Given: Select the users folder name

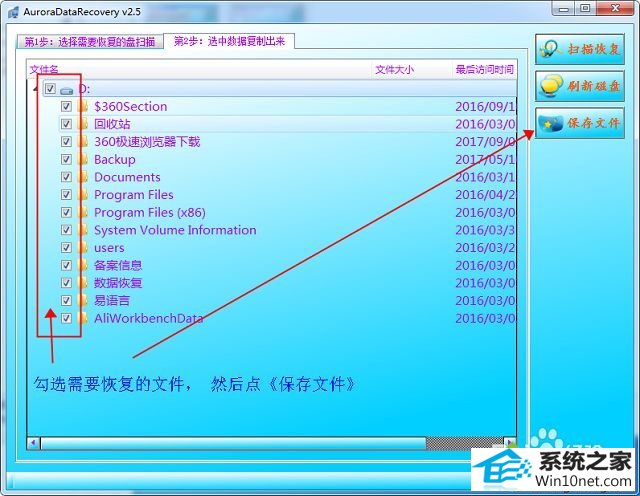Looking at the screenshot, I should pyautogui.click(x=109, y=247).
